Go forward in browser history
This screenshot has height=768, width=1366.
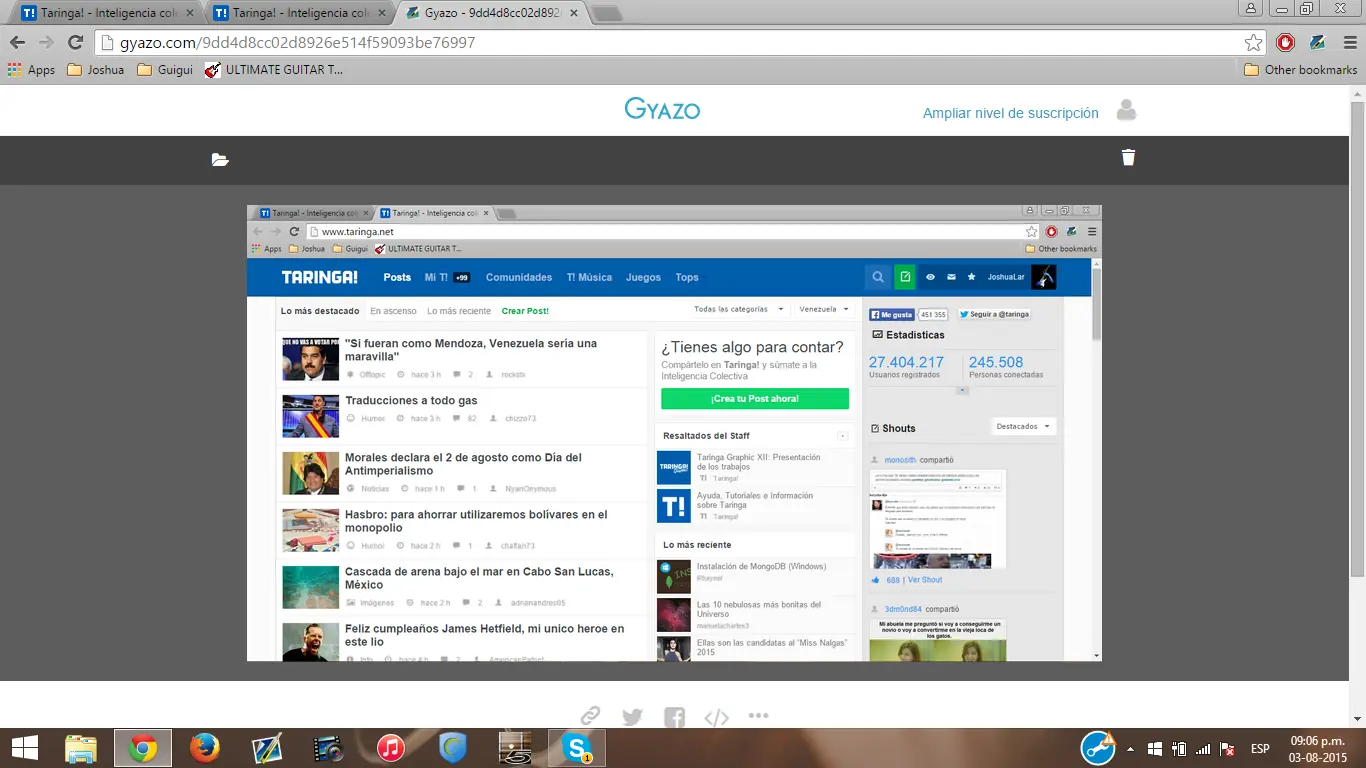pyautogui.click(x=46, y=43)
